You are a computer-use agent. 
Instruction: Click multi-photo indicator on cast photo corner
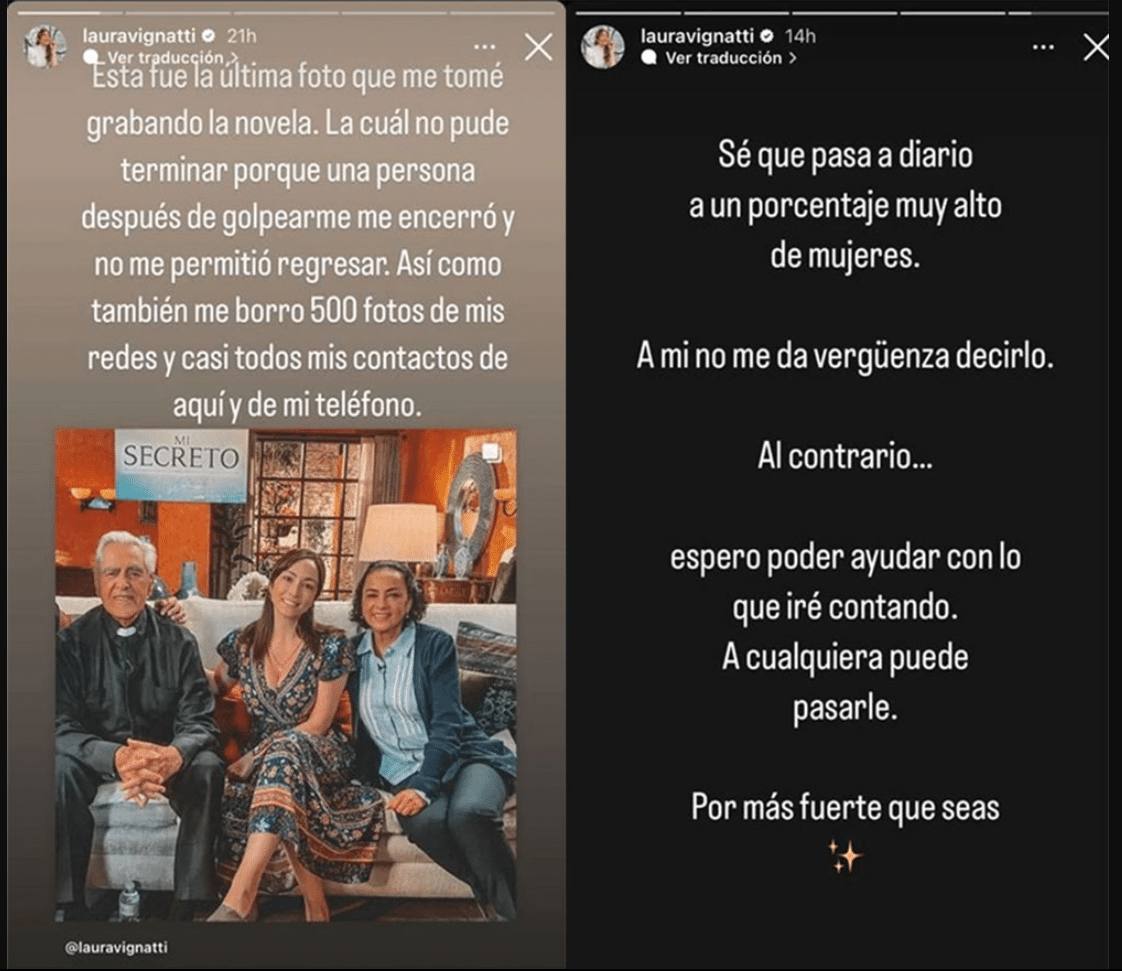coord(492,451)
